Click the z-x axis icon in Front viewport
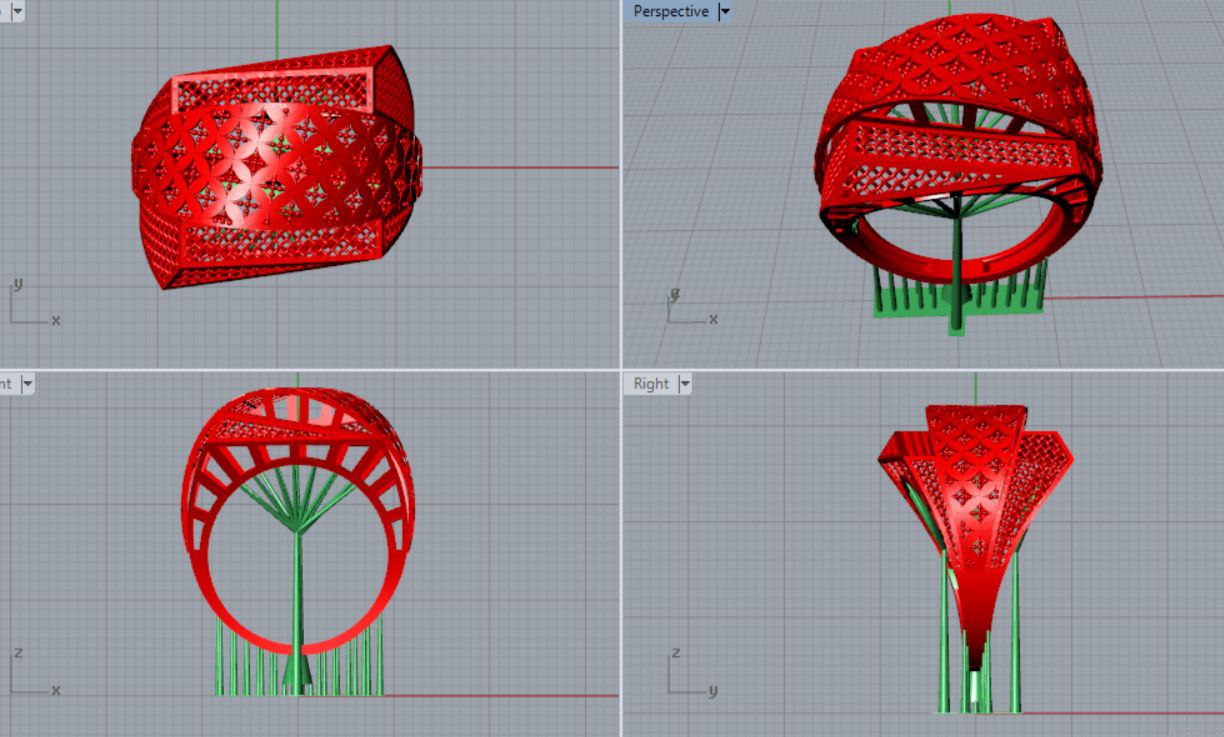 tap(33, 674)
